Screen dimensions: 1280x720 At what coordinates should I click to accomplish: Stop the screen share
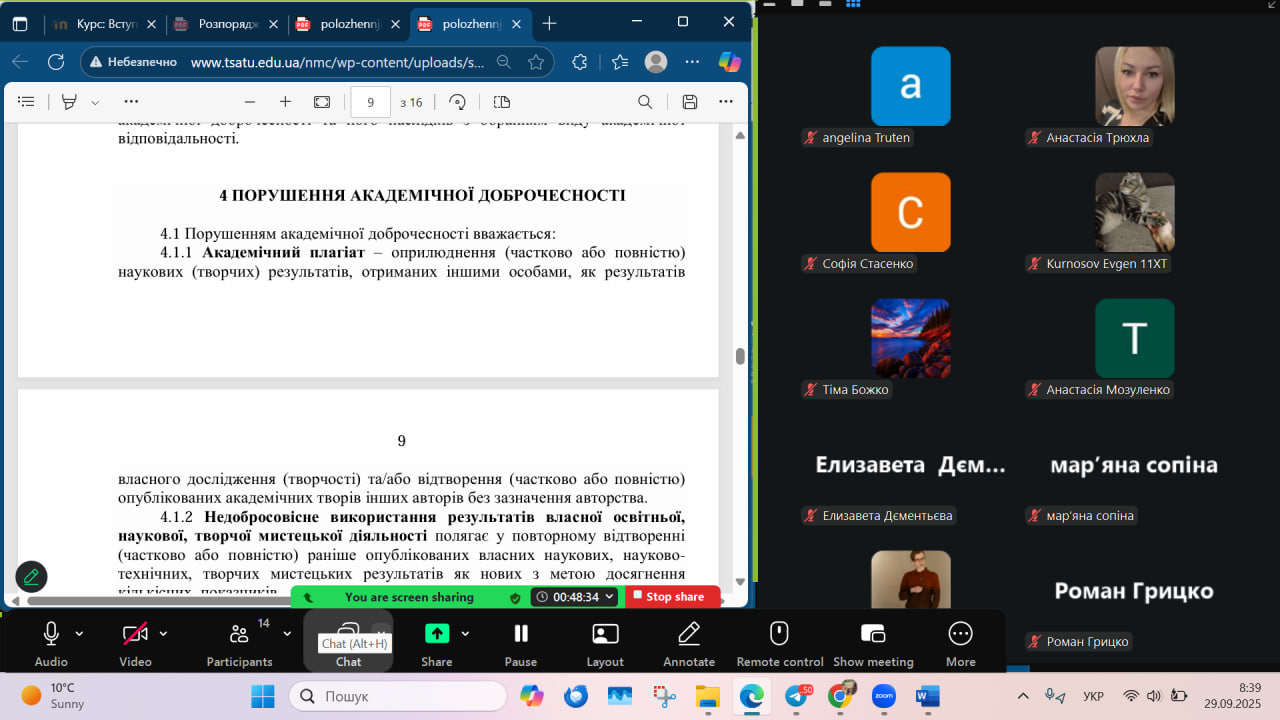click(x=673, y=597)
